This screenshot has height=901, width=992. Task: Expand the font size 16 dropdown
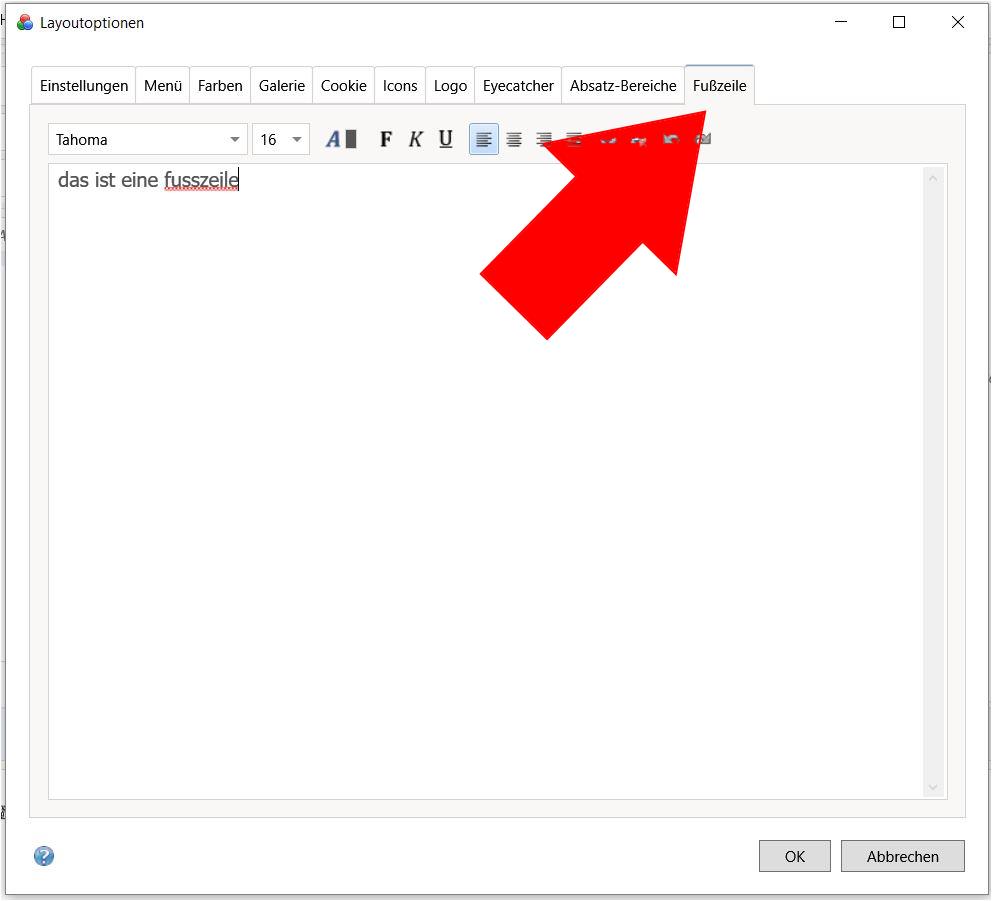coord(281,139)
